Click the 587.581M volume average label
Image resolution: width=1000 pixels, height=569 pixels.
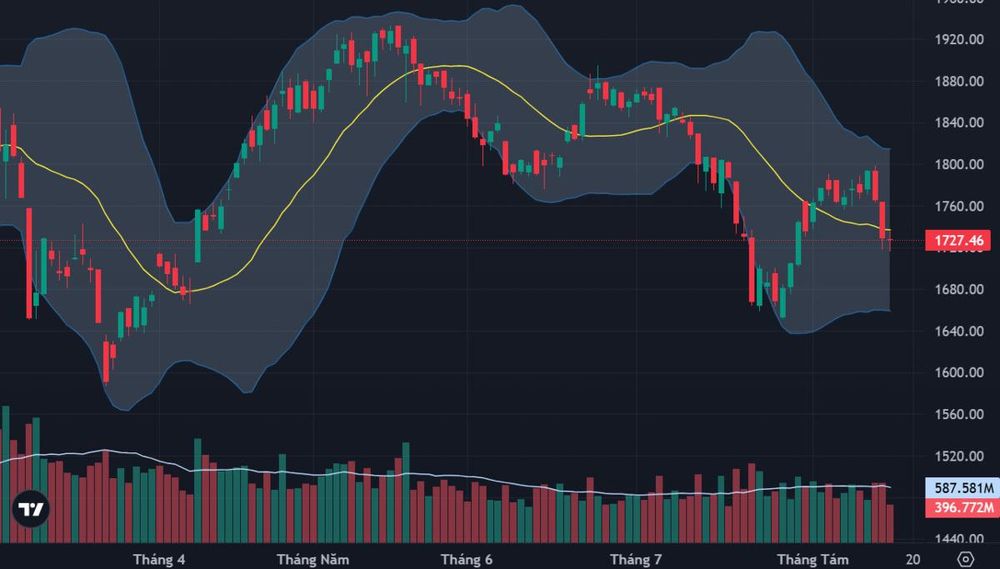tap(963, 489)
